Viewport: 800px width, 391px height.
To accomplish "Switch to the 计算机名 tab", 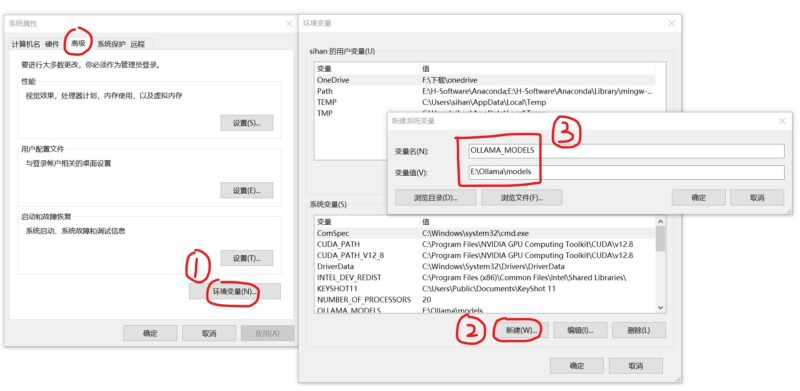I will pyautogui.click(x=26, y=44).
